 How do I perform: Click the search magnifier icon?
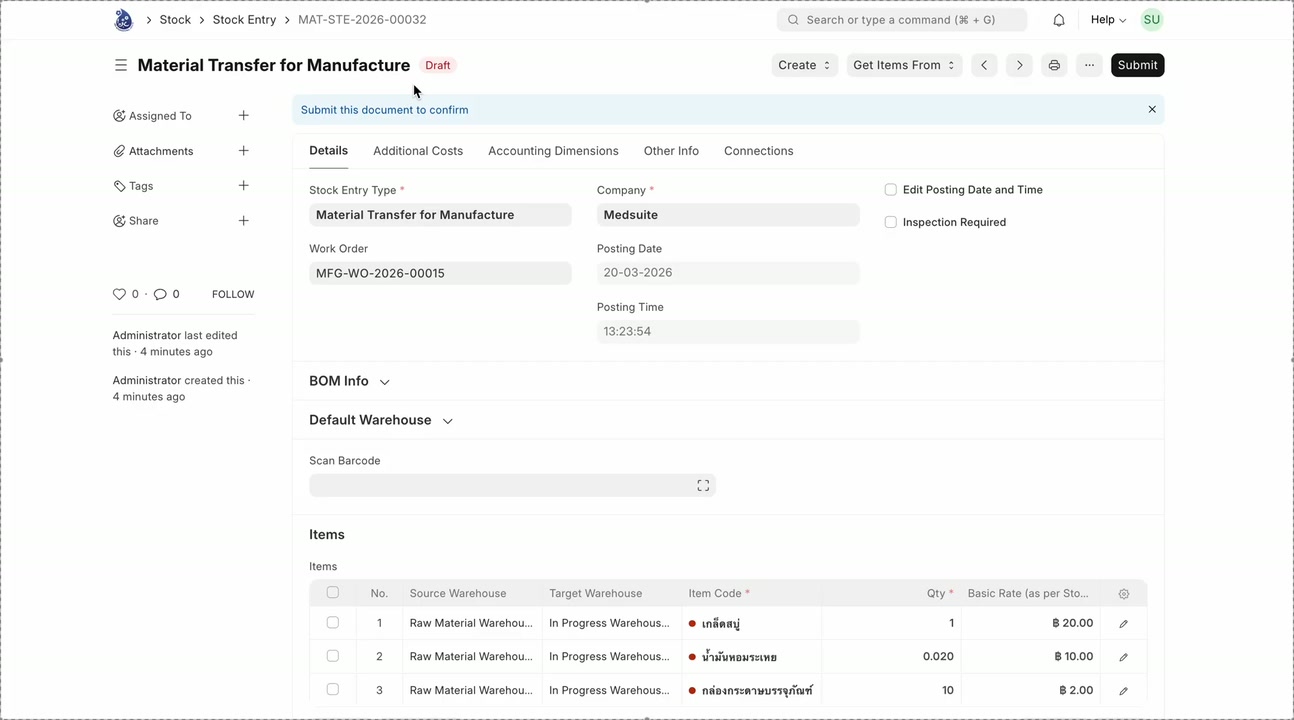tap(793, 20)
